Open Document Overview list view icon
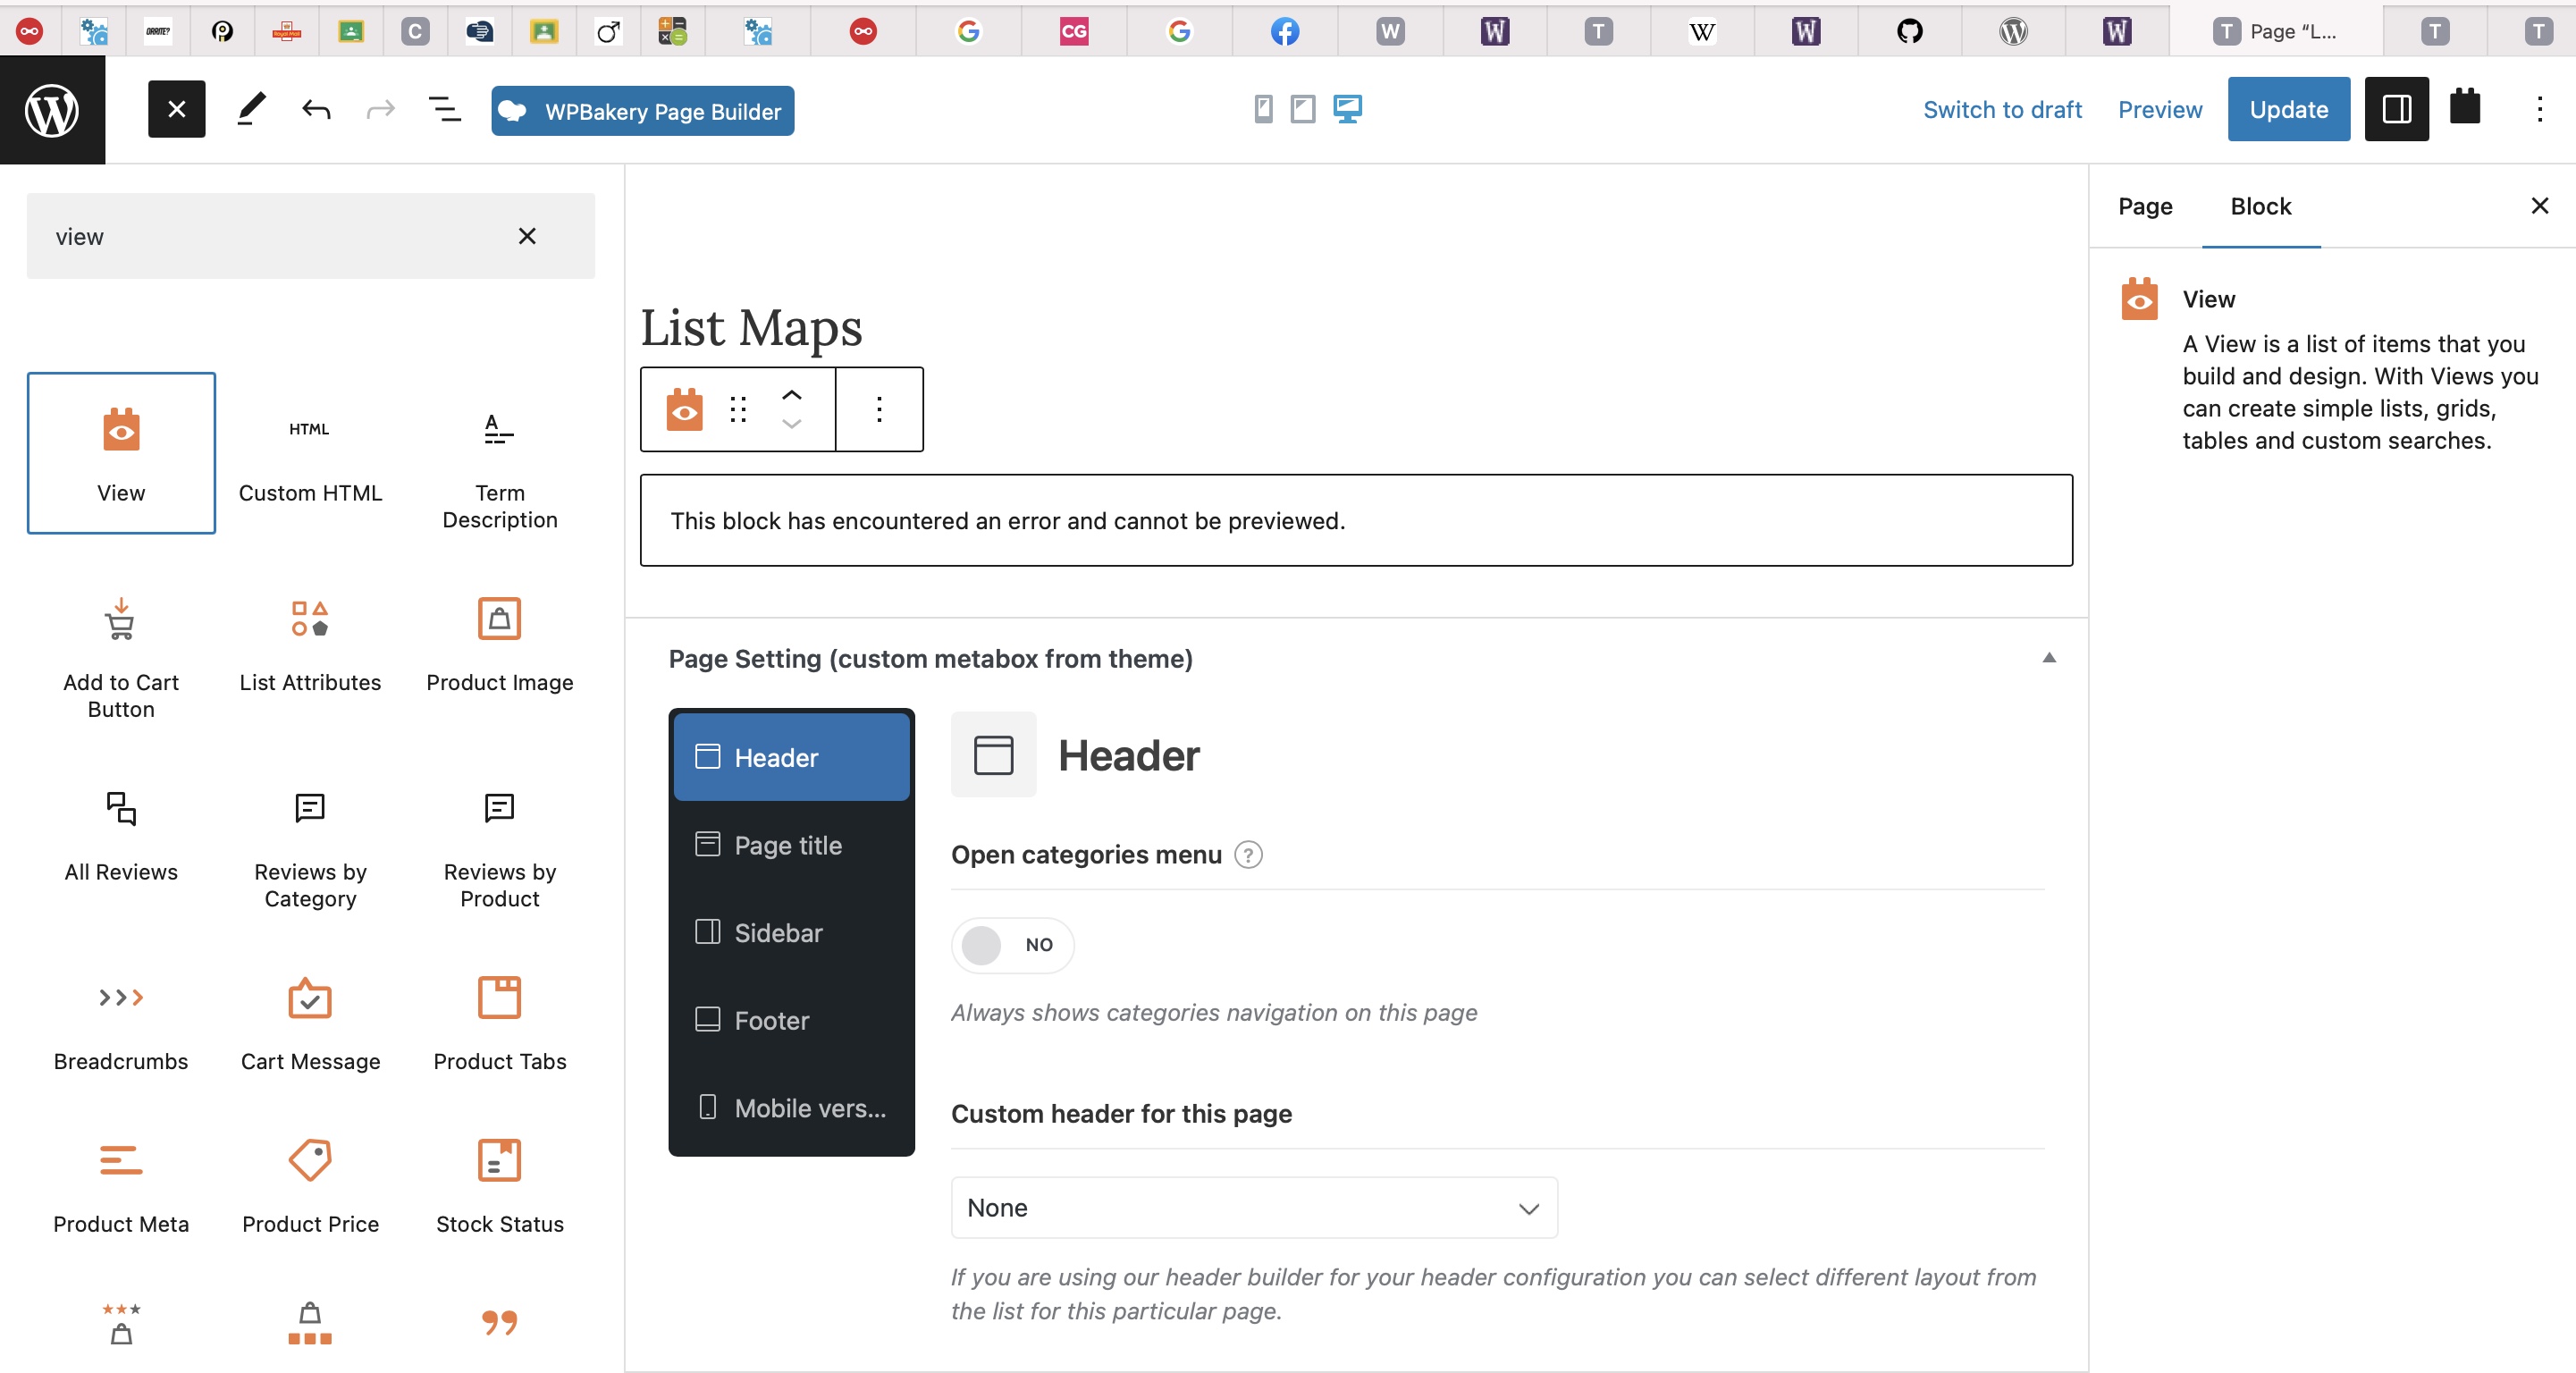2576x1373 pixels. click(x=444, y=109)
